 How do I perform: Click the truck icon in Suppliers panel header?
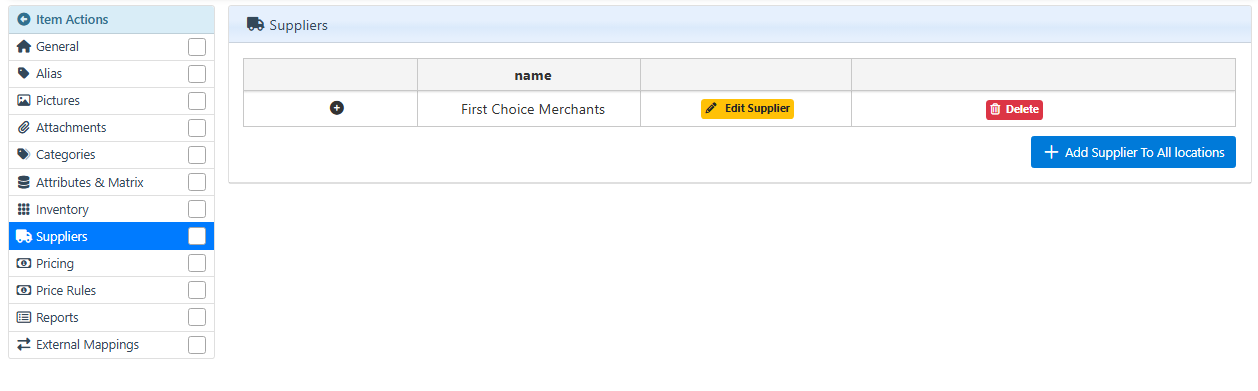pyautogui.click(x=255, y=24)
